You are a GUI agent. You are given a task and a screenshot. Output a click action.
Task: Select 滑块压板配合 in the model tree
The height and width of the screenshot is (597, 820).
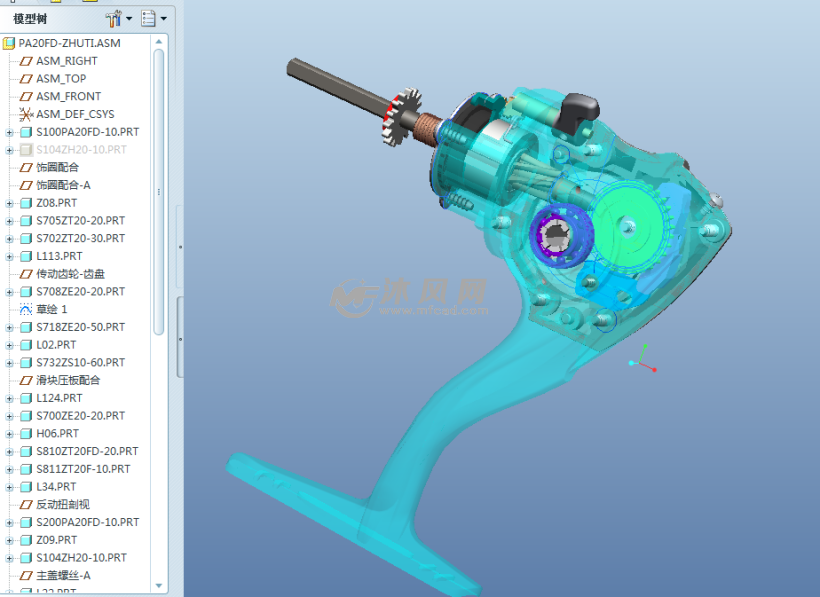tap(68, 380)
